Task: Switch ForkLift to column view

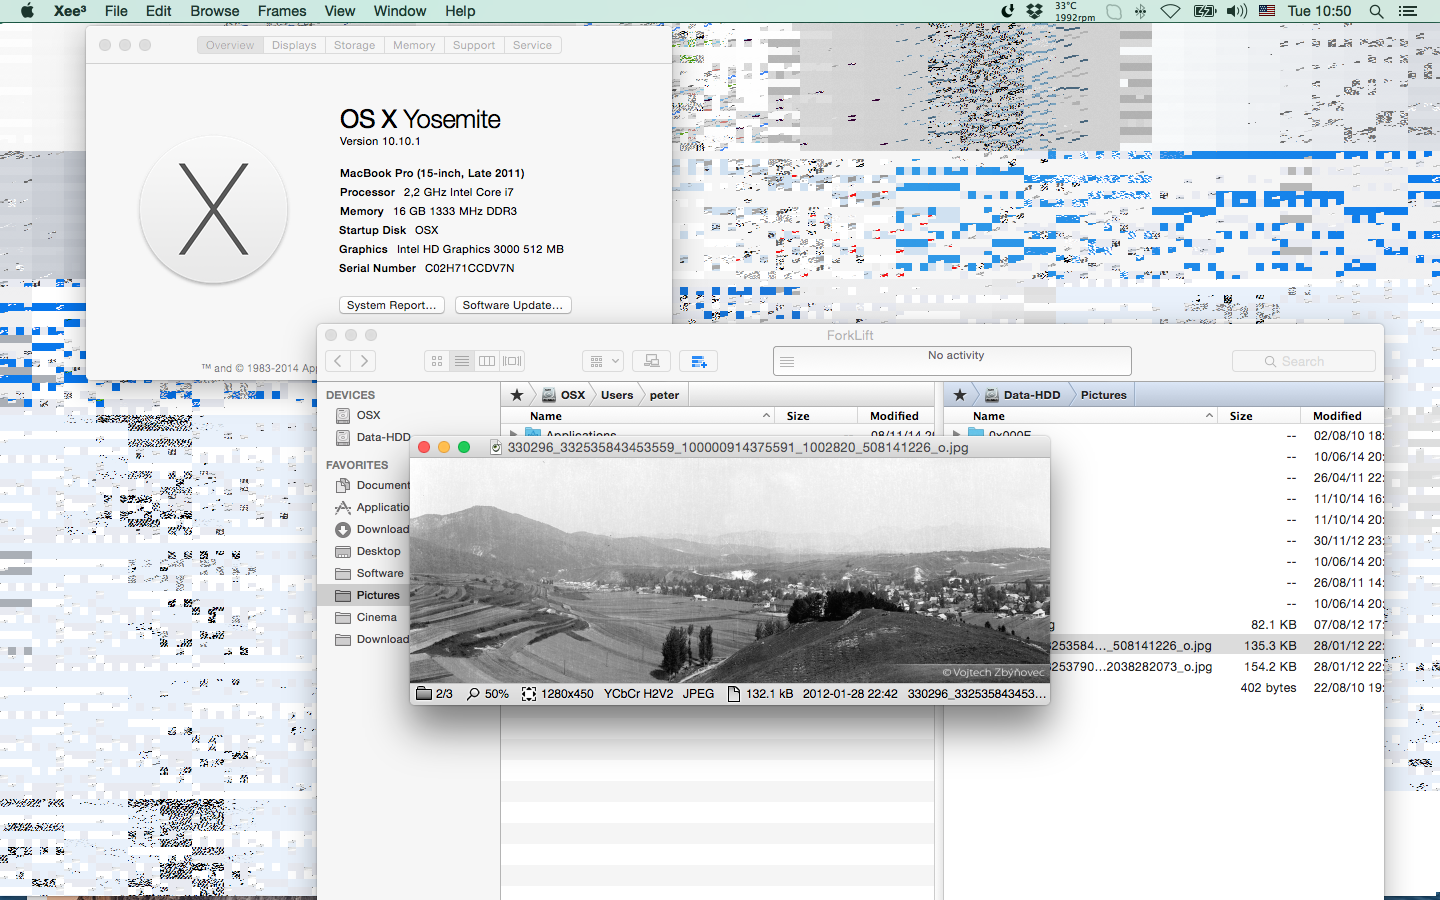Action: tap(487, 361)
